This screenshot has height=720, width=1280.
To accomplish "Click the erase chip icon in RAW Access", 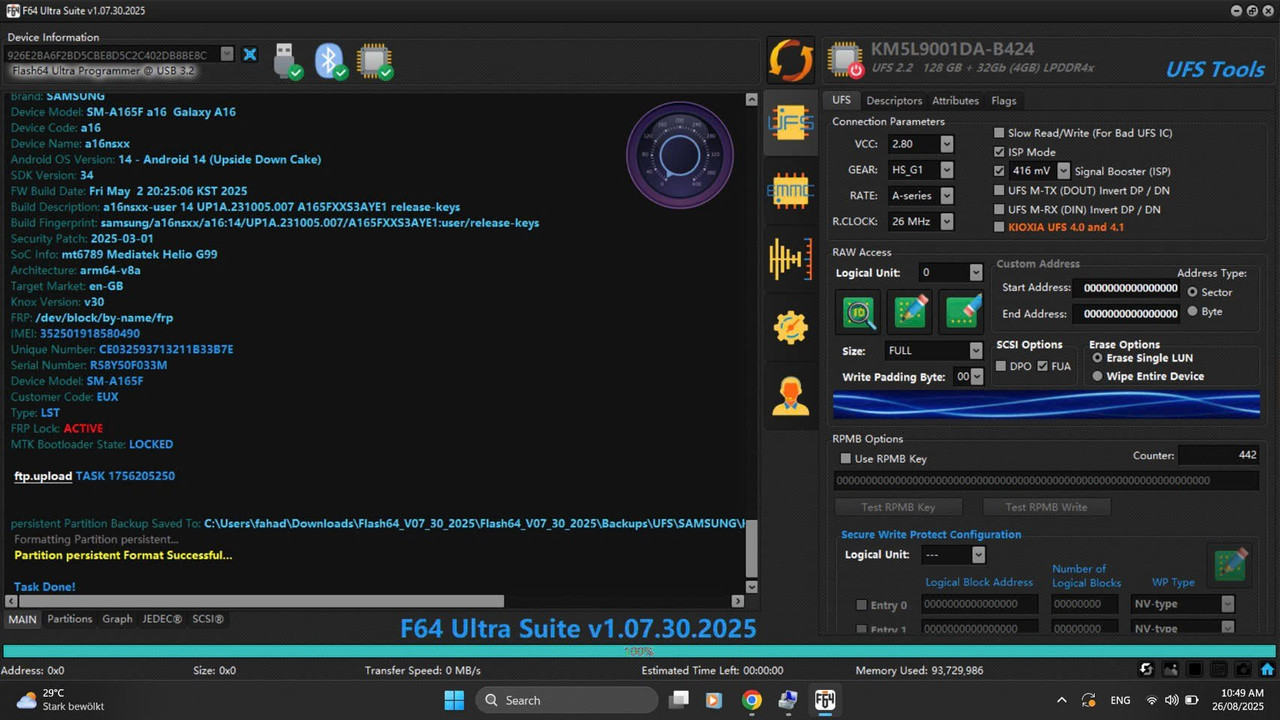I will click(x=962, y=313).
